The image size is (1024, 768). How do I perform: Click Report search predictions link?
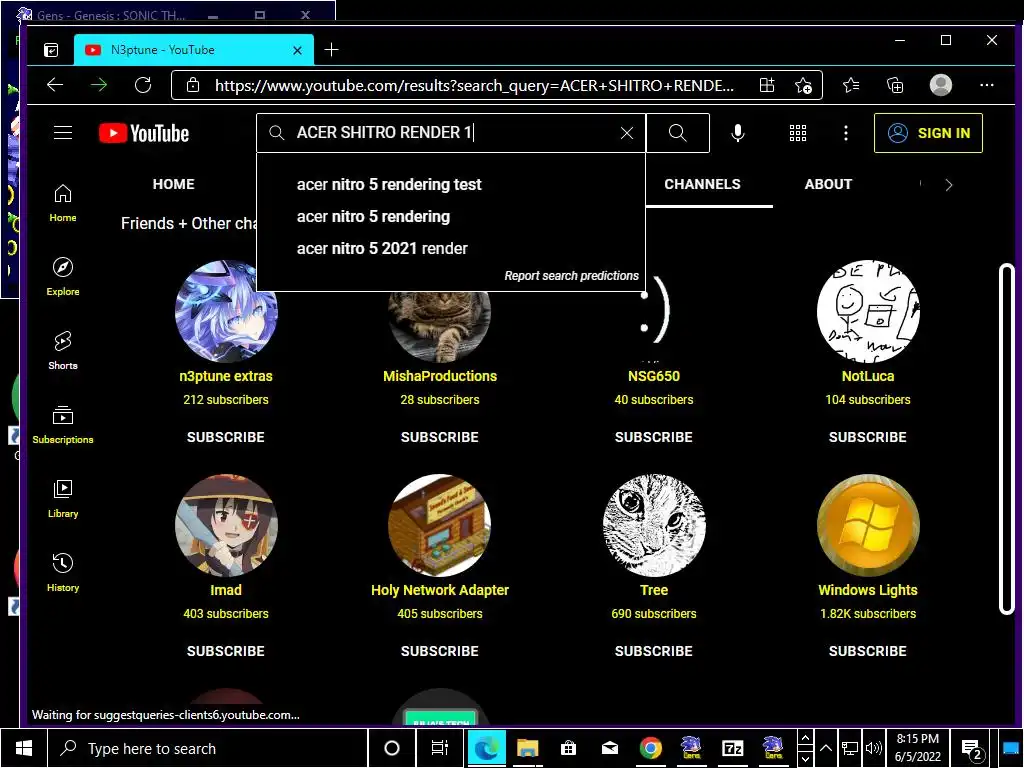[571, 276]
